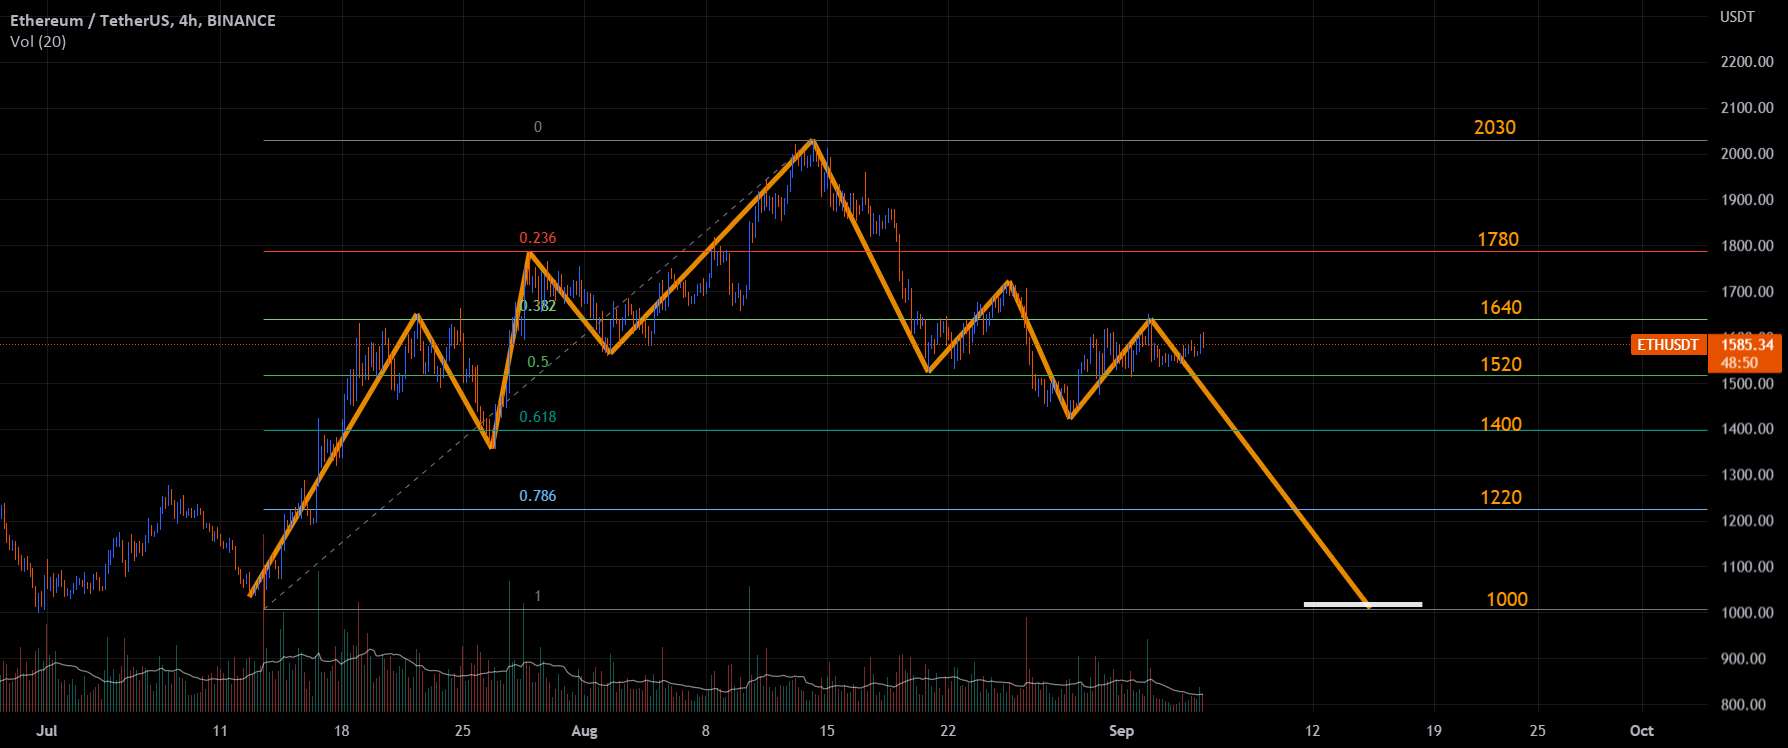Select the Fibonacci 0 level label
Image resolution: width=1788 pixels, height=748 pixels.
pyautogui.click(x=538, y=127)
